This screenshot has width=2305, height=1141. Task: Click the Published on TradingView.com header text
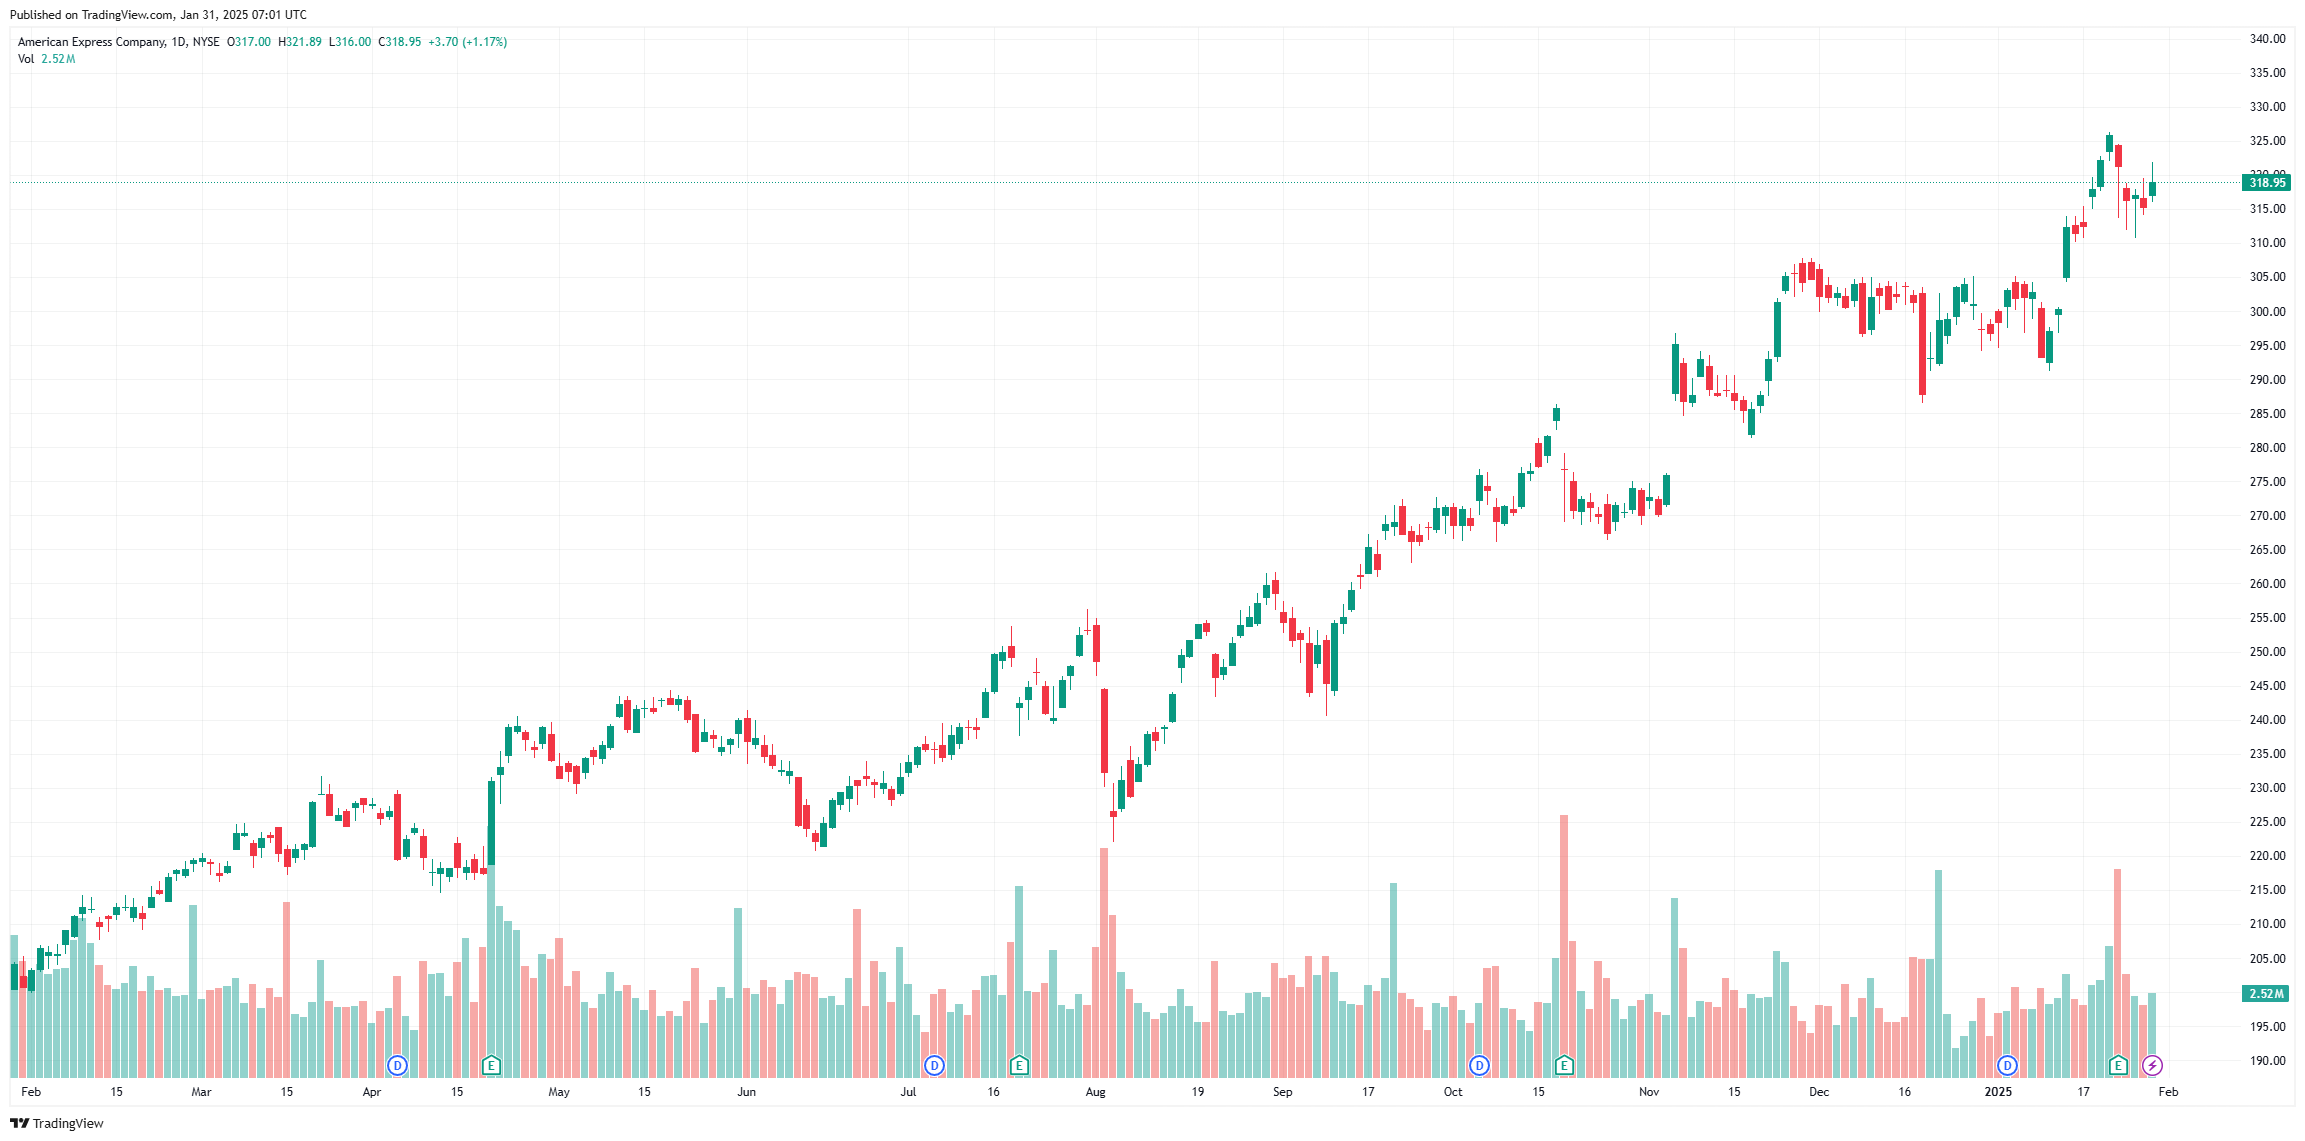click(x=158, y=15)
